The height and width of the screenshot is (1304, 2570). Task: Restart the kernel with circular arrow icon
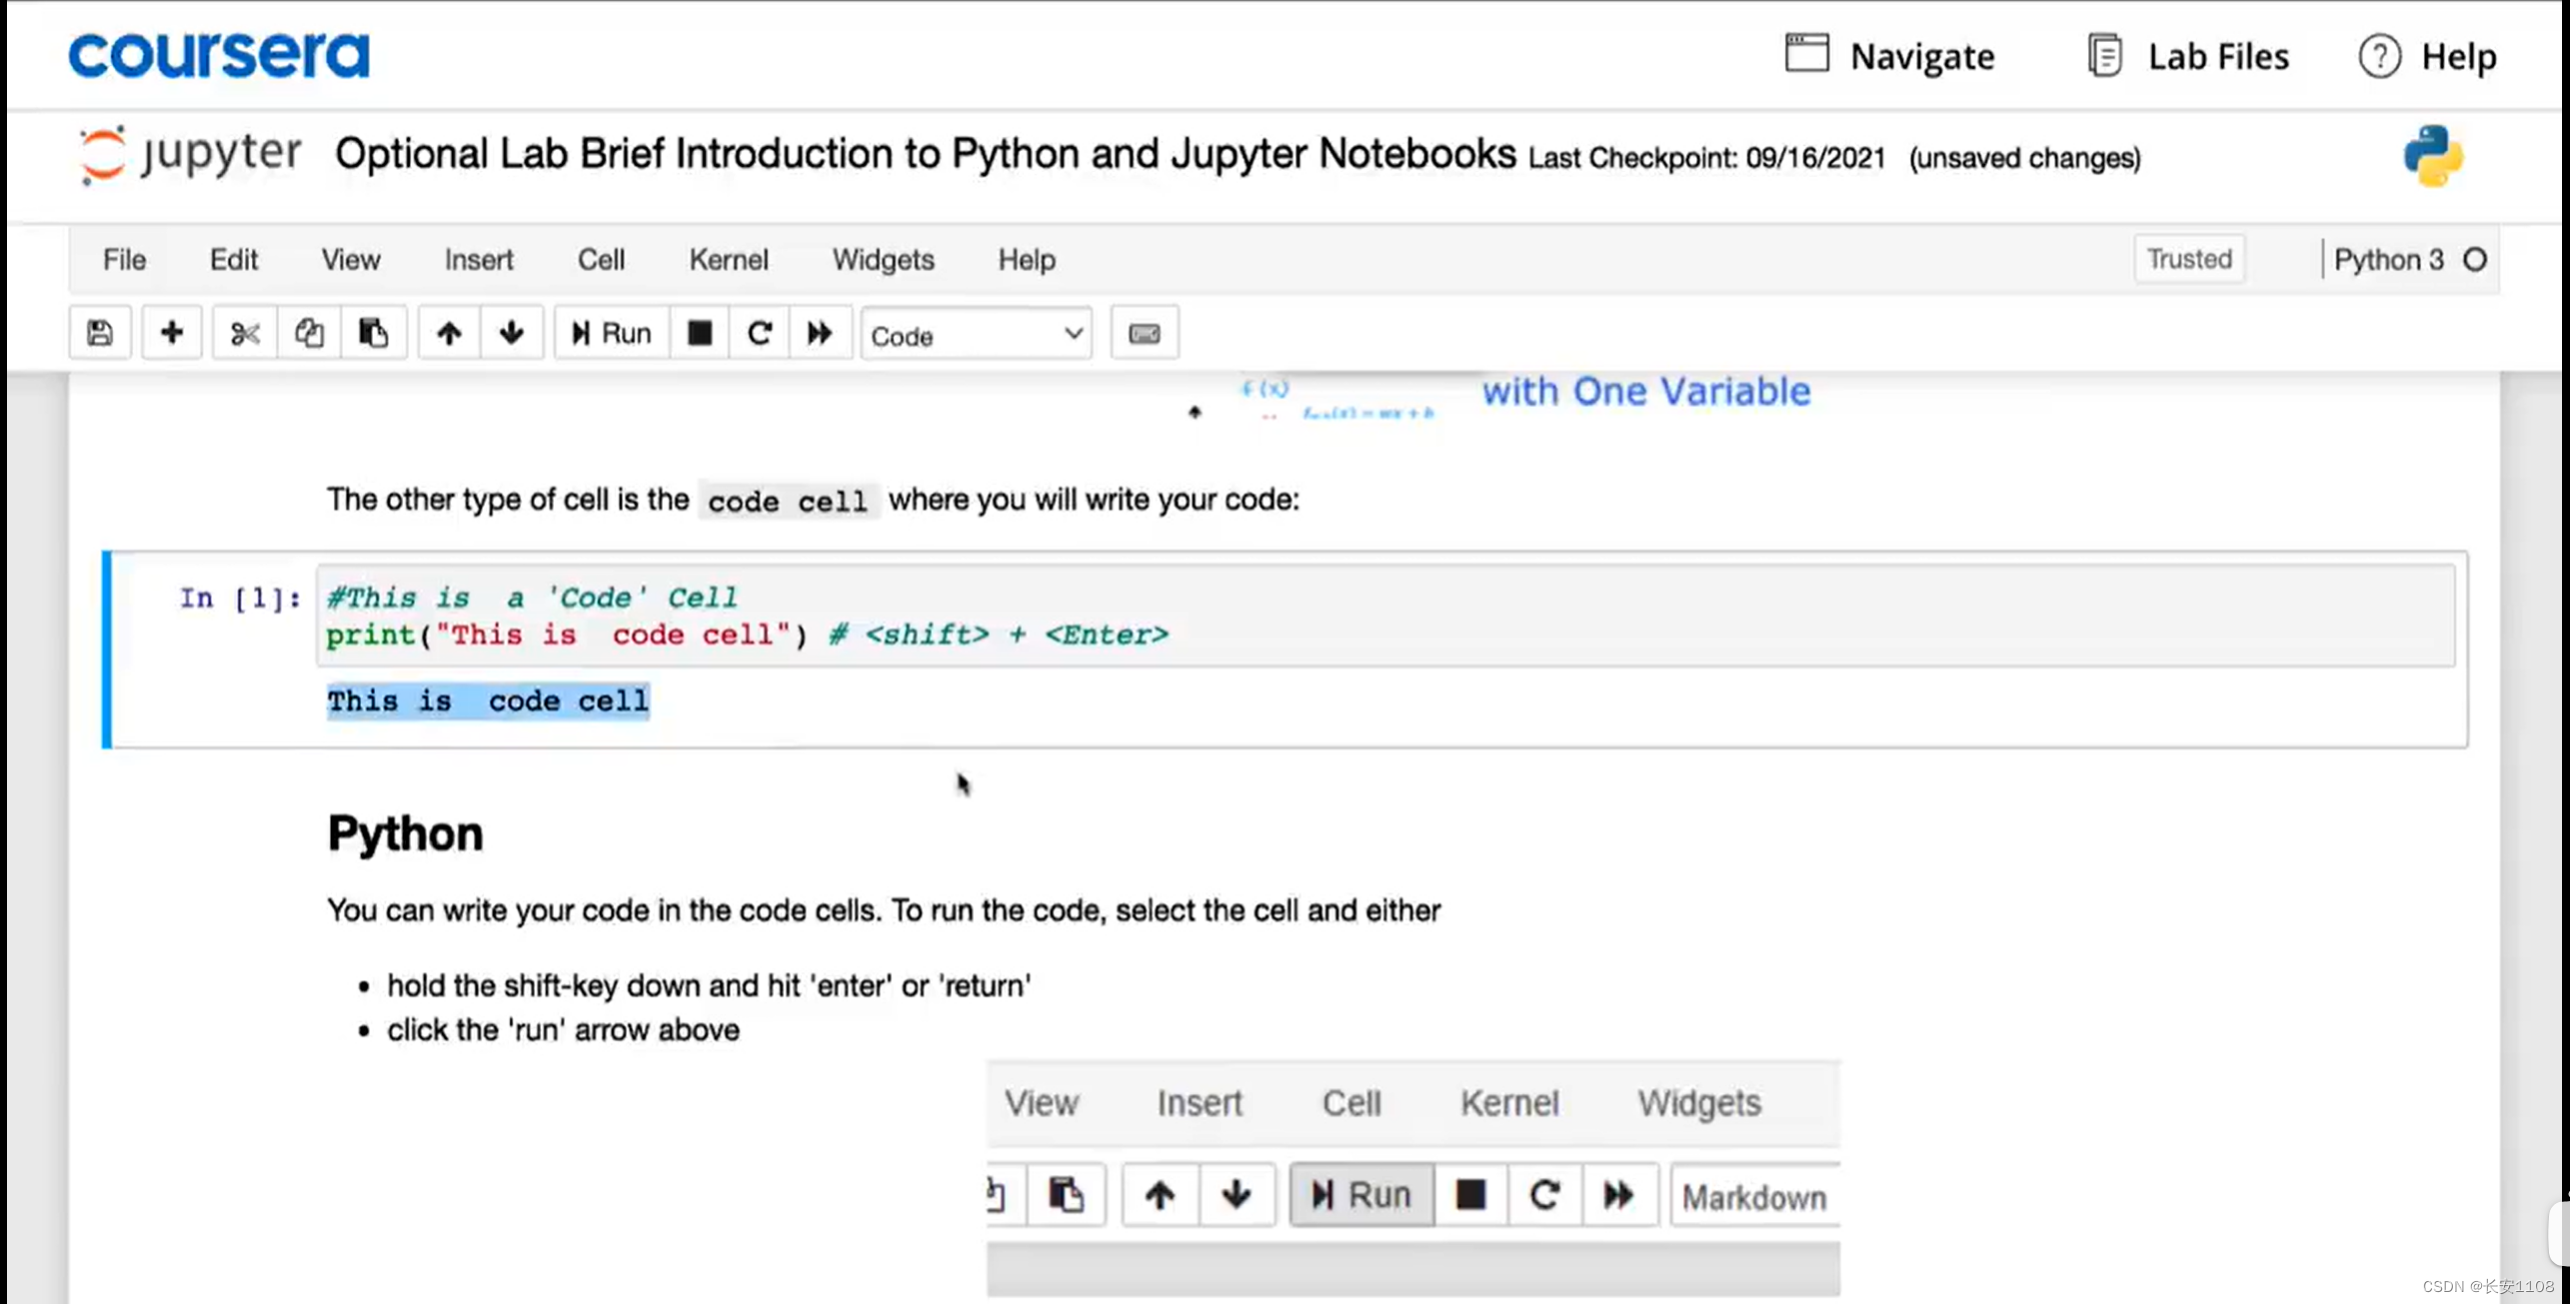(x=760, y=333)
